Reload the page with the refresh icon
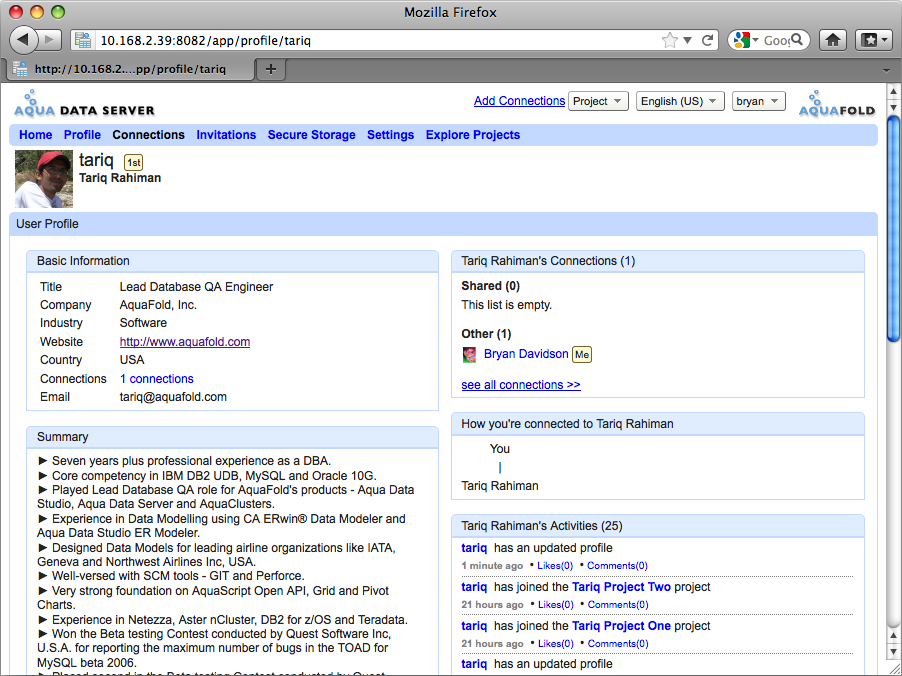 [708, 40]
